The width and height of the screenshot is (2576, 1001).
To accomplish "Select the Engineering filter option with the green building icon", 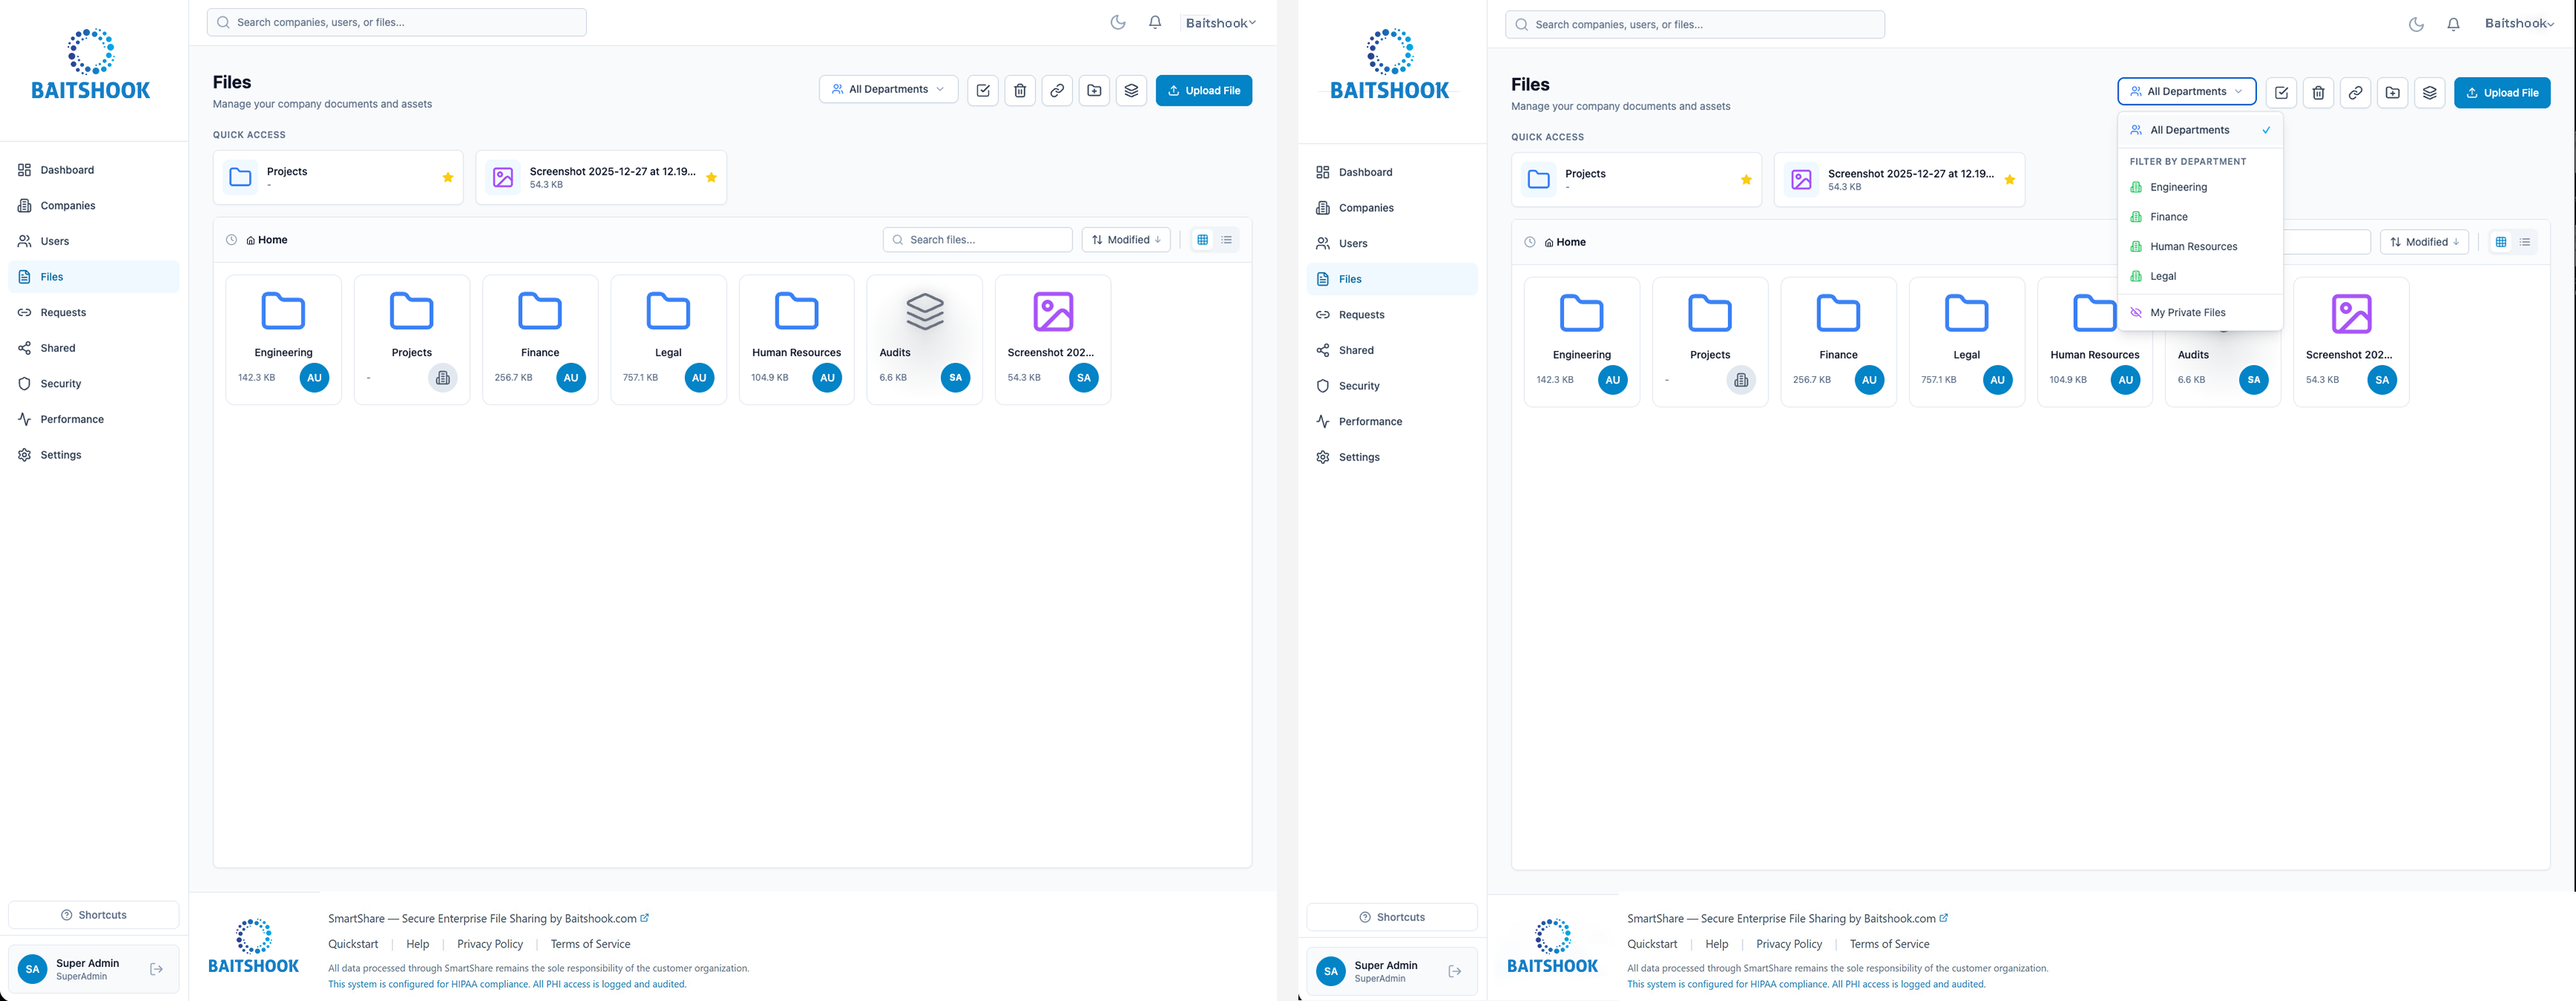I will click(2178, 188).
